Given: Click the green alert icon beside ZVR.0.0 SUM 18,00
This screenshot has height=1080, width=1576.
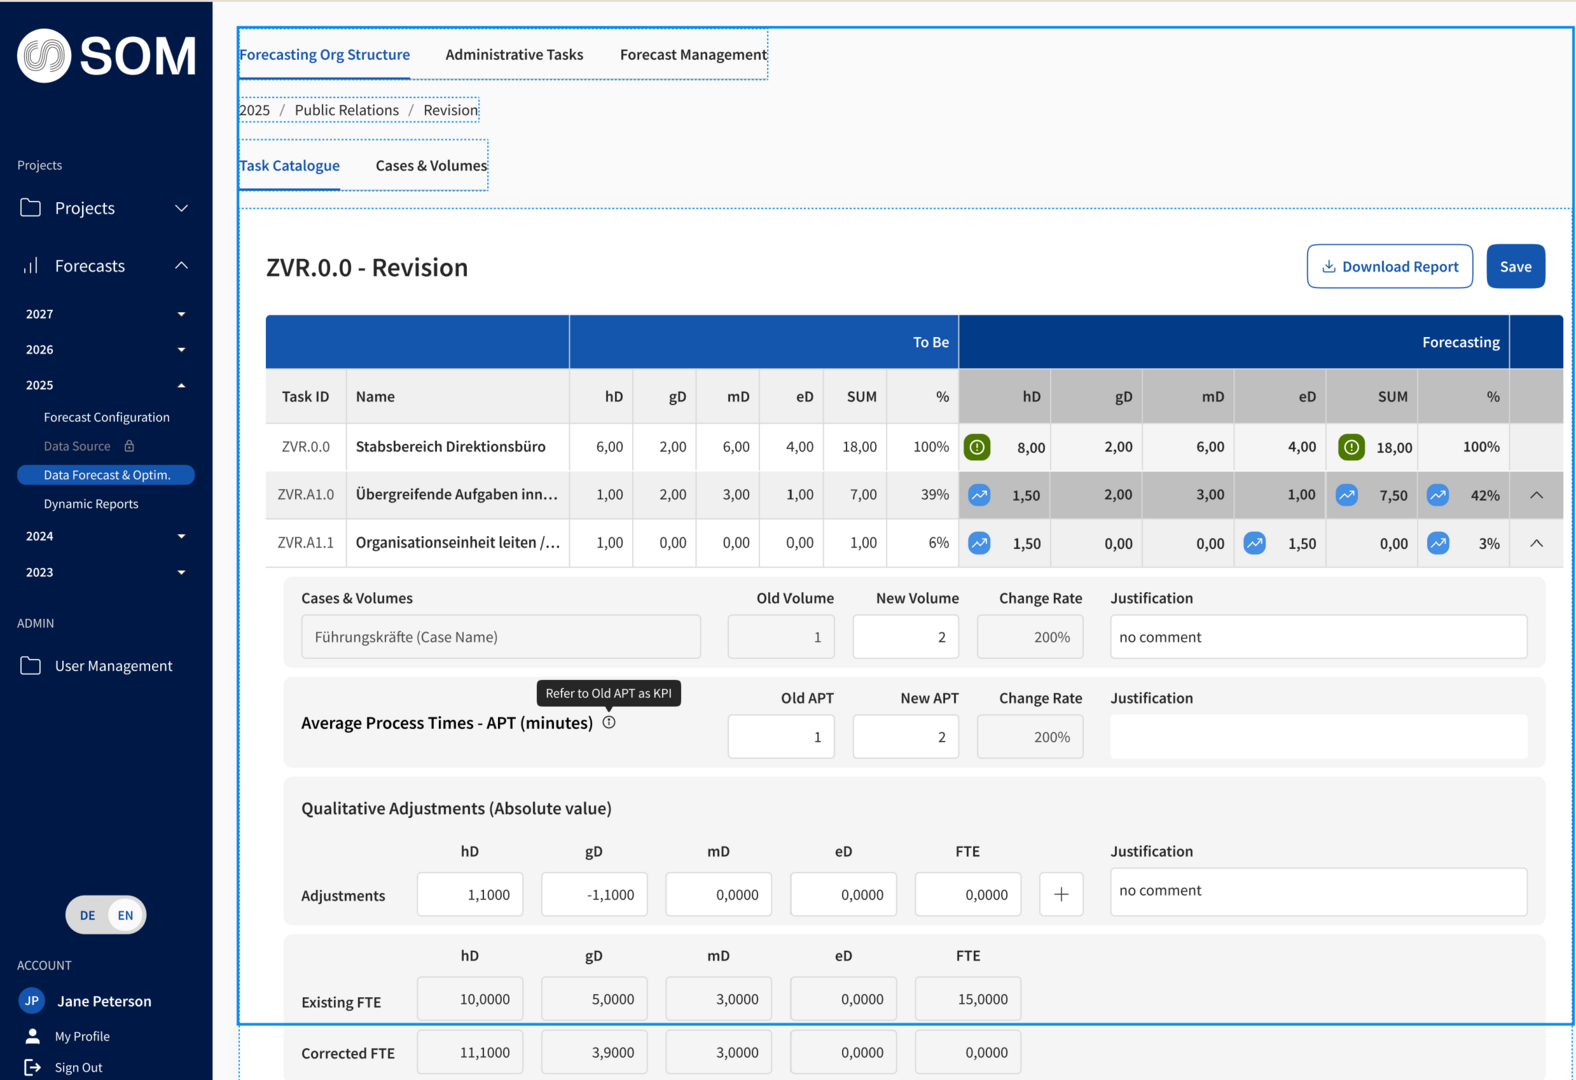Looking at the screenshot, I should click(1351, 447).
